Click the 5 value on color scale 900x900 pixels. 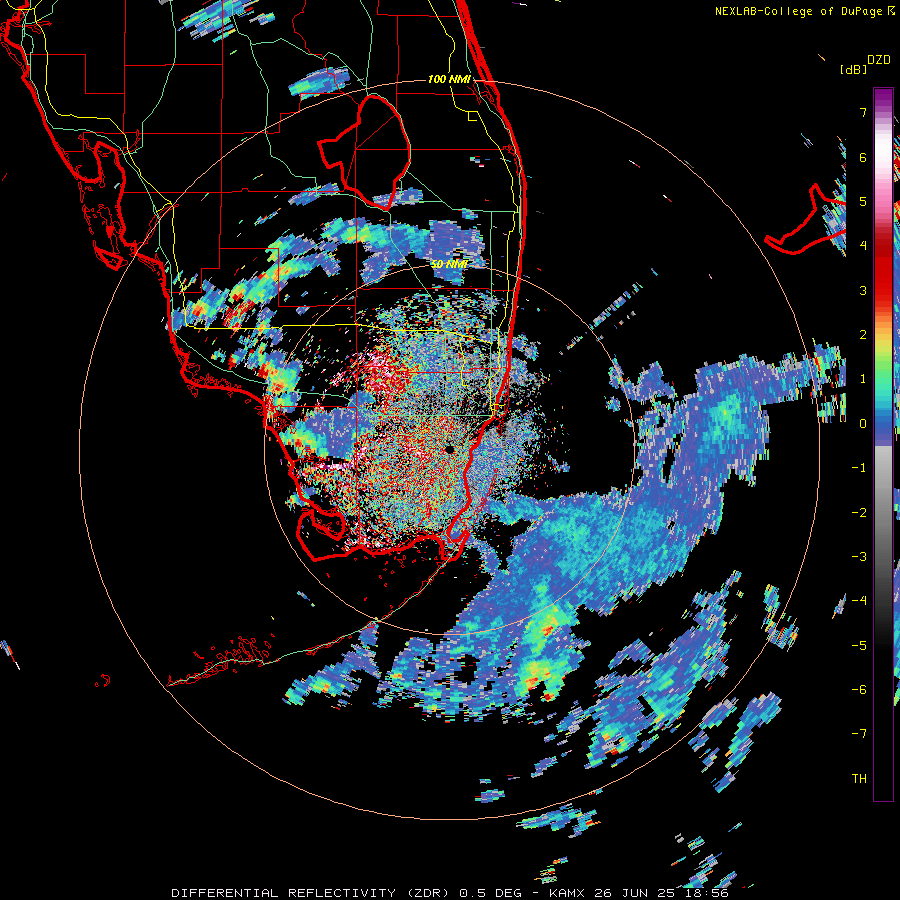pos(863,201)
